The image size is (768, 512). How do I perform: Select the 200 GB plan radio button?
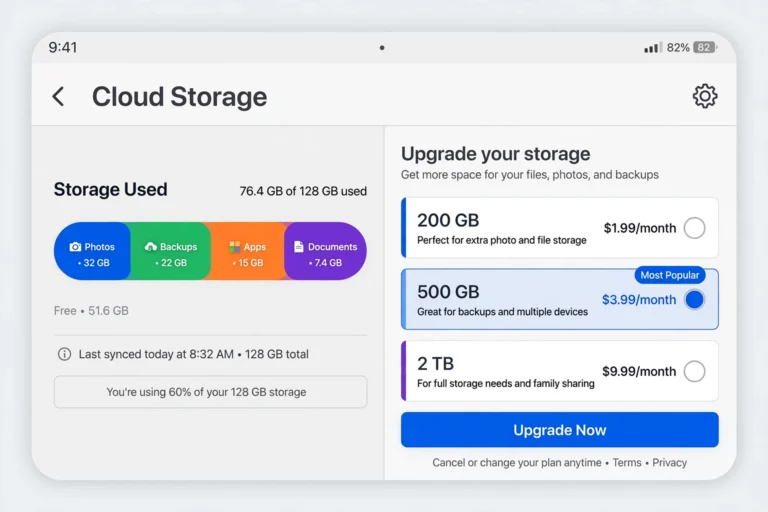tap(695, 228)
